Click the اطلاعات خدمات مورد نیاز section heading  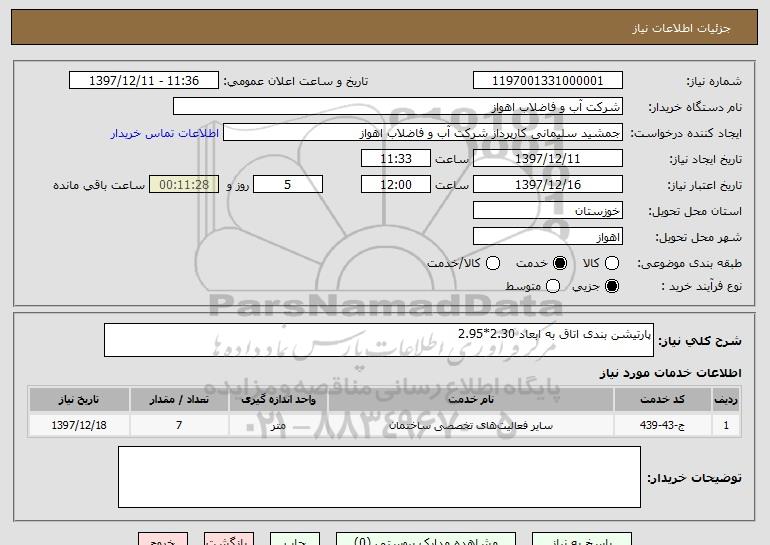coord(670,373)
